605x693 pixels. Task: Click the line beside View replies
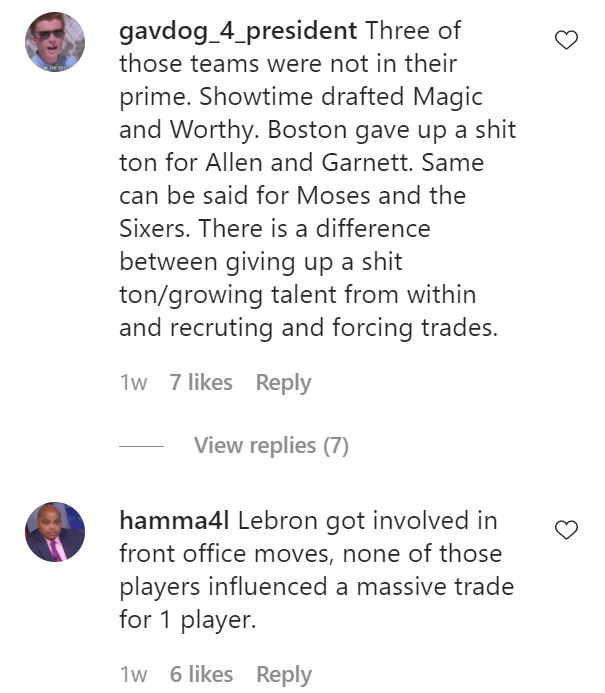pyautogui.click(x=141, y=446)
